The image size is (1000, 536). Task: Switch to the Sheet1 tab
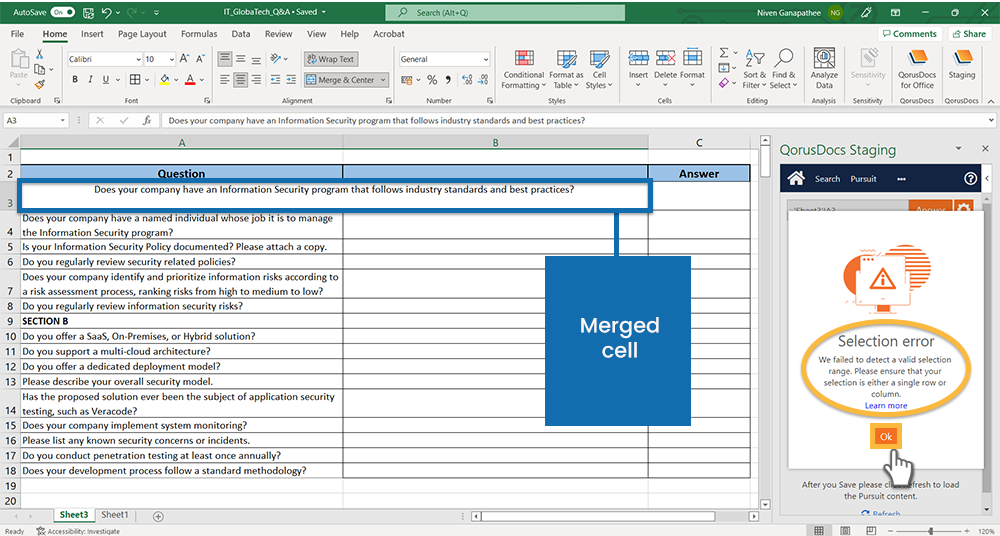coord(115,514)
